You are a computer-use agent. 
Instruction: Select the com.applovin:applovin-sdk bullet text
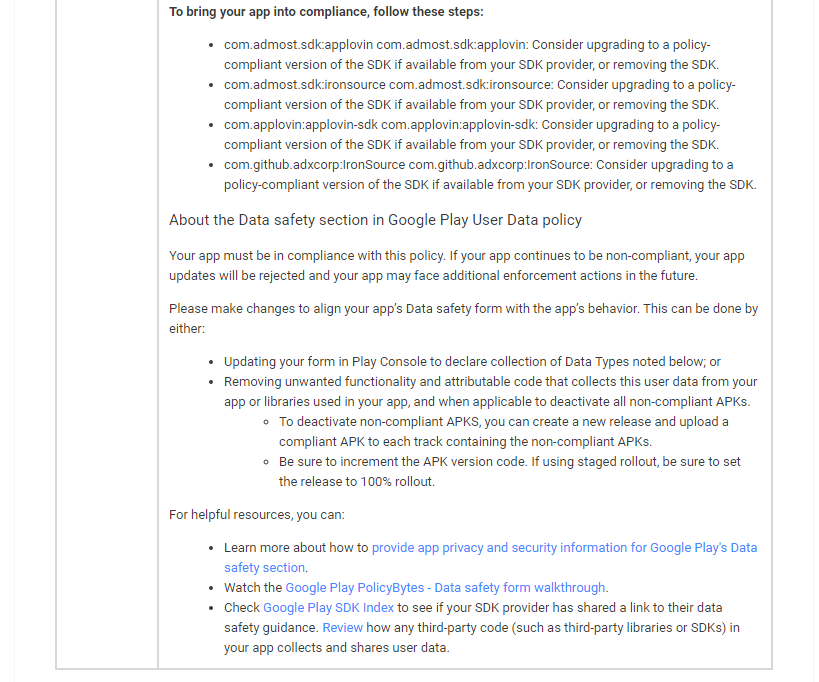(x=472, y=135)
